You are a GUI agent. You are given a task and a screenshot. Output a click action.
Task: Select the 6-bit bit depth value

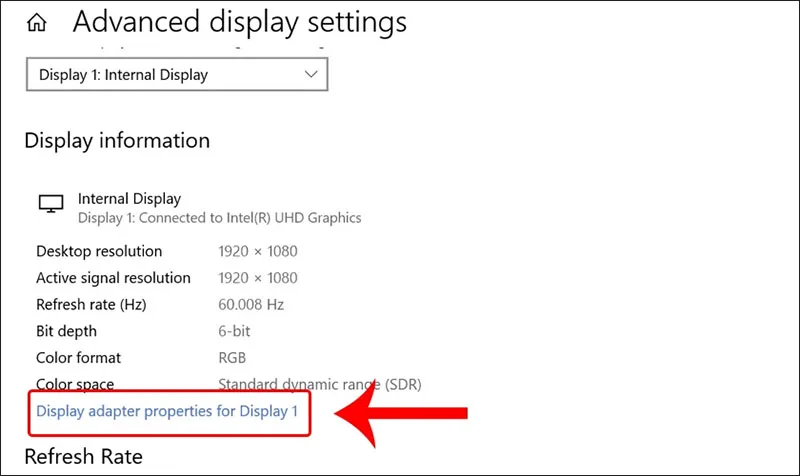click(234, 331)
